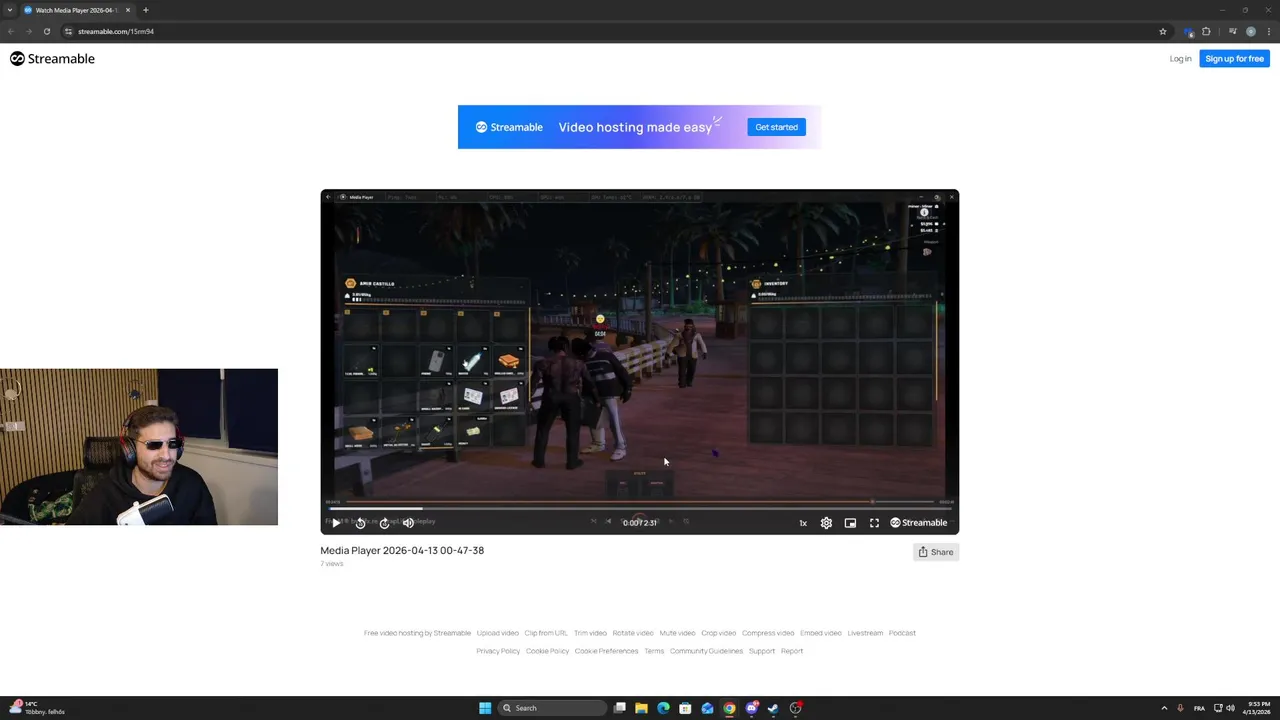
Task: Open a new browser tab
Action: point(146,10)
